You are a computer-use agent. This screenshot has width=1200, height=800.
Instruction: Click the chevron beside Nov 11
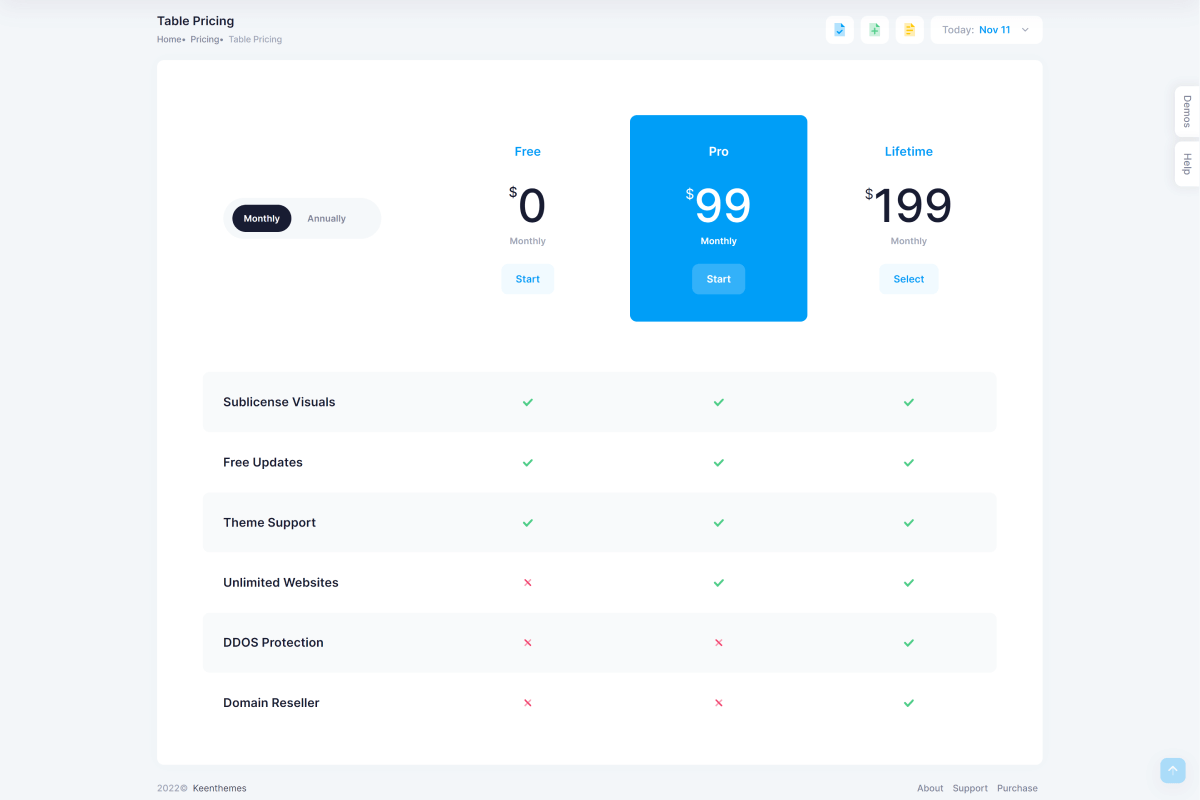pyautogui.click(x=1025, y=30)
